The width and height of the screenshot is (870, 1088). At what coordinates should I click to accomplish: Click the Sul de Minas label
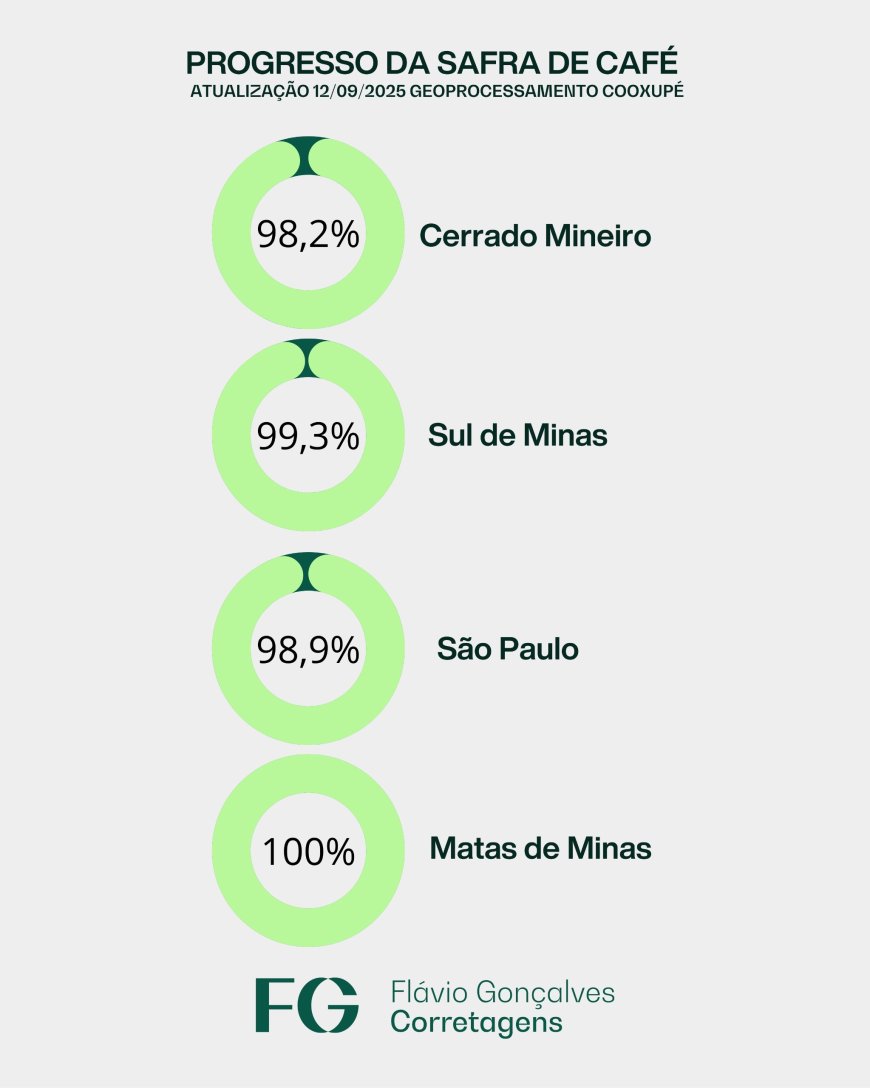click(518, 436)
